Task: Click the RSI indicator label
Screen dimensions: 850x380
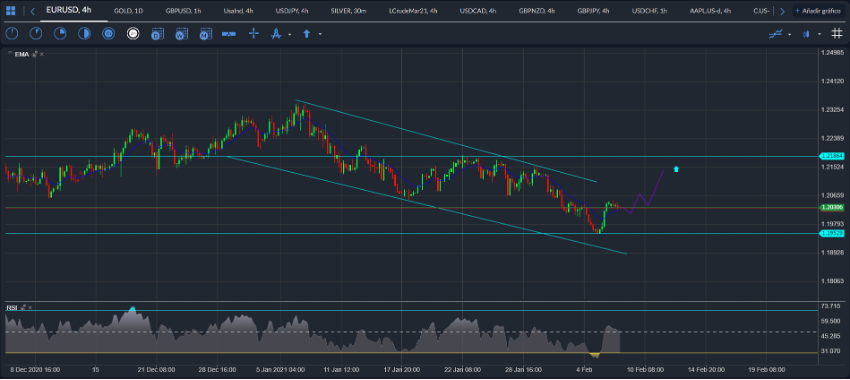Action: (11, 308)
